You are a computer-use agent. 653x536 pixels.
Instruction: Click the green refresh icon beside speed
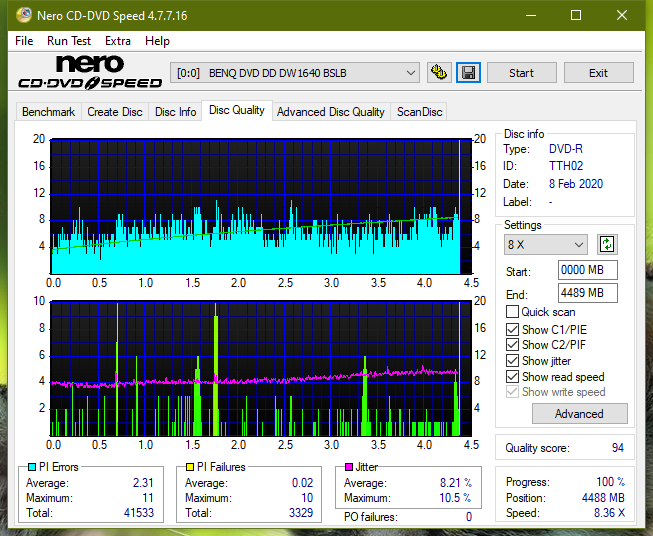(x=607, y=244)
